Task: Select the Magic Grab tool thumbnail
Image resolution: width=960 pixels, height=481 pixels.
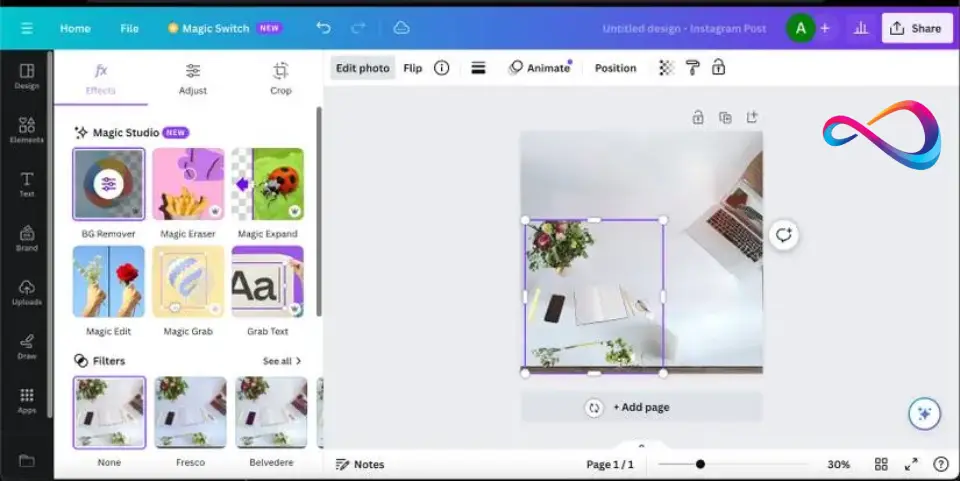Action: pyautogui.click(x=188, y=282)
